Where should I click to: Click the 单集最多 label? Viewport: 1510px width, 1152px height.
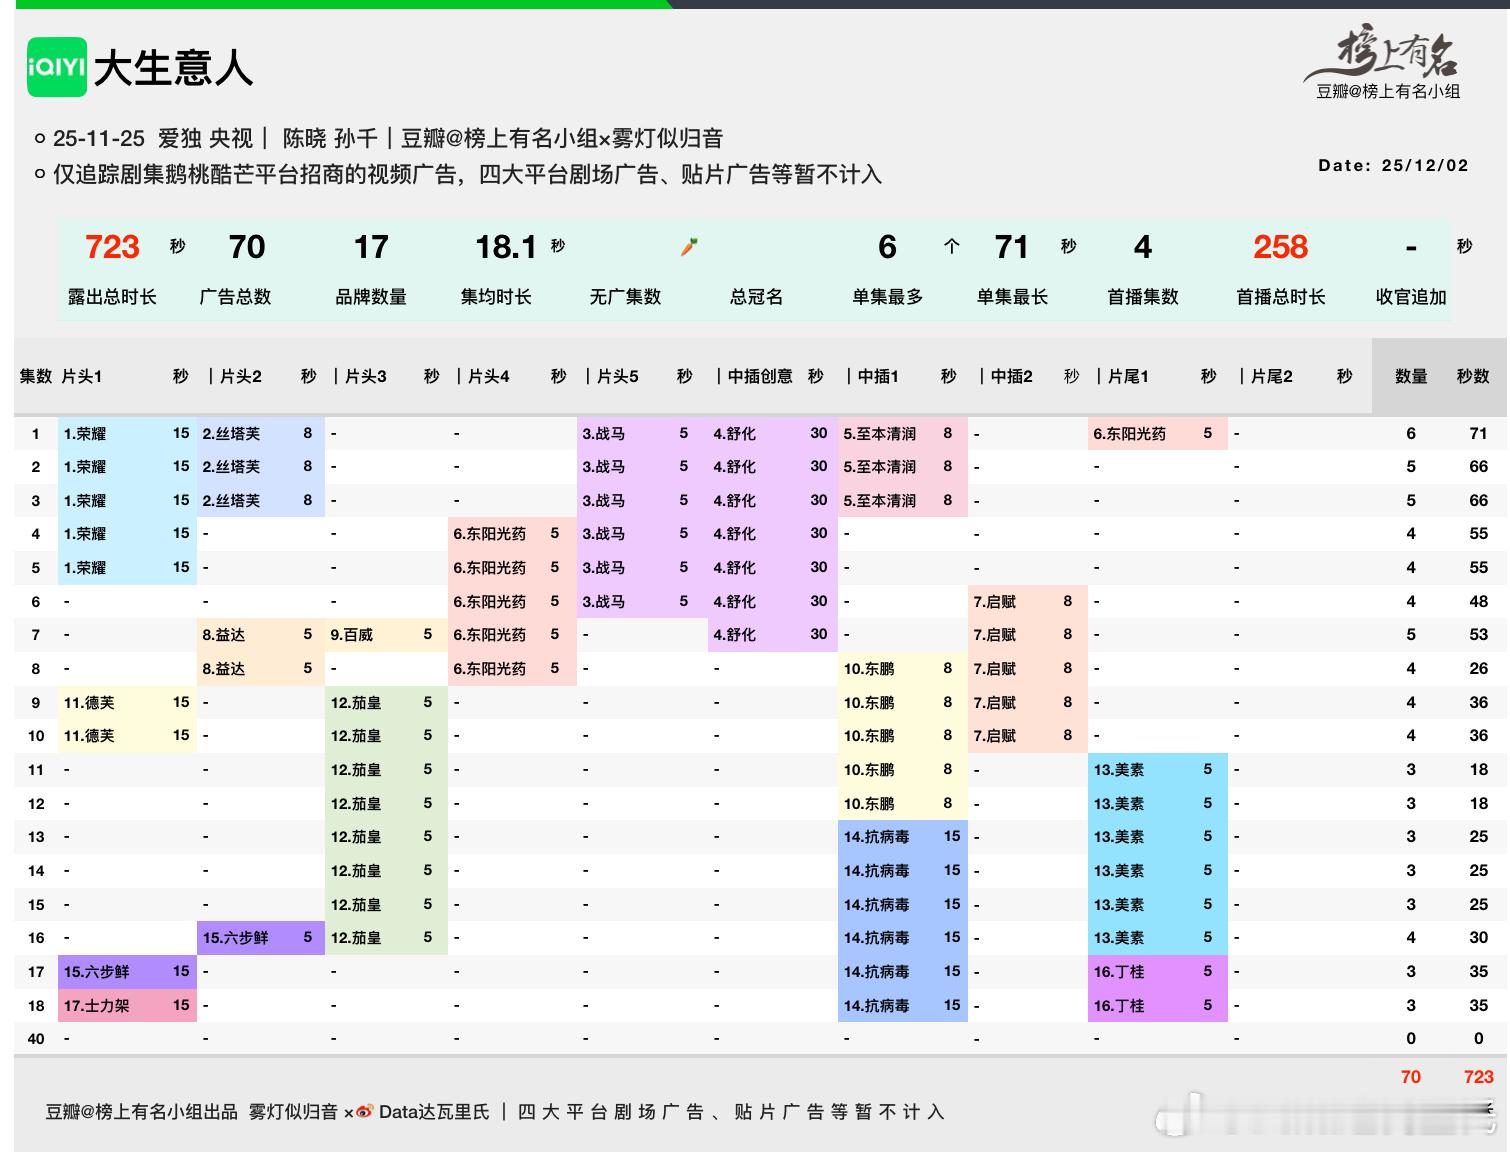(x=888, y=297)
